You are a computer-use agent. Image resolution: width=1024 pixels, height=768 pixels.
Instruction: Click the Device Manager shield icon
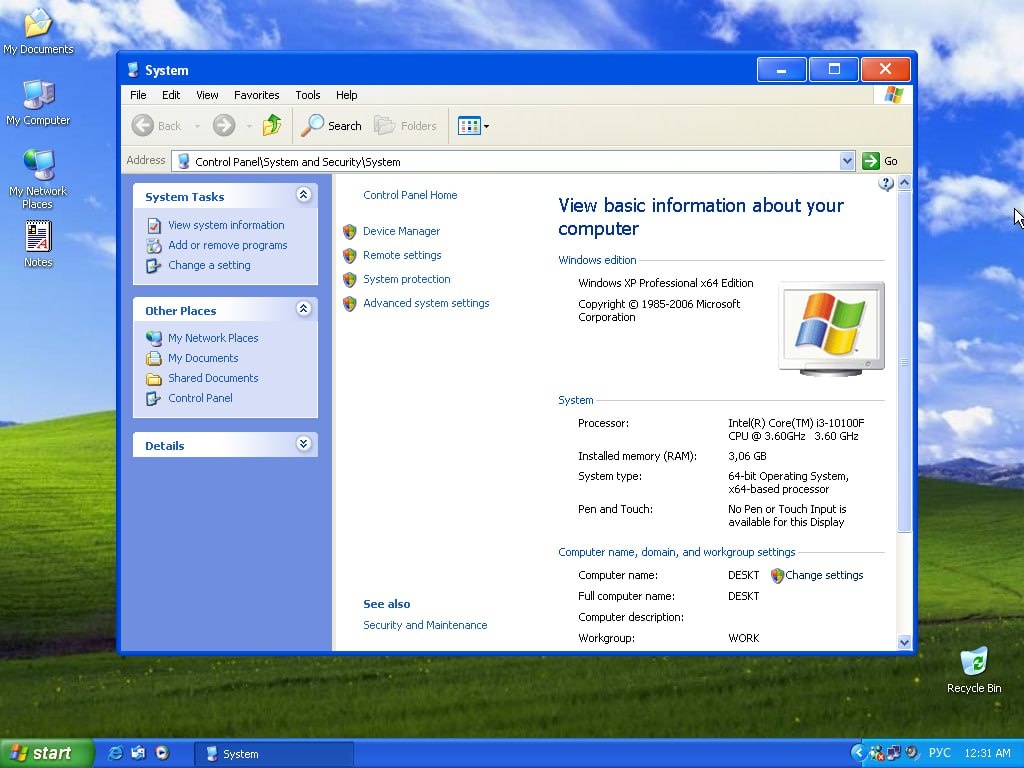(x=350, y=231)
